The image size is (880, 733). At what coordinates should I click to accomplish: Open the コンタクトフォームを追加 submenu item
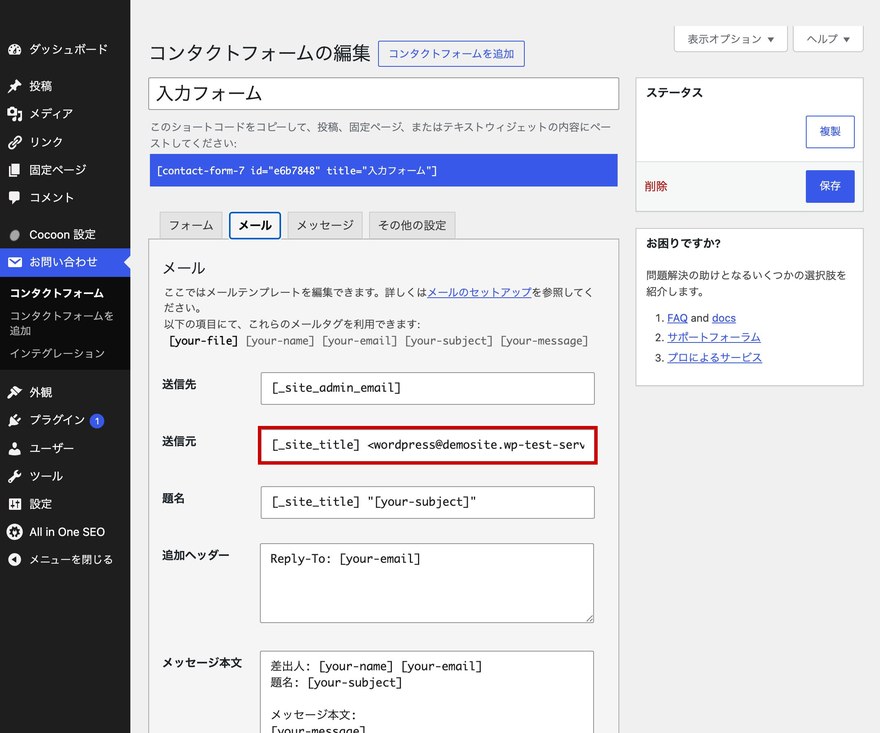61,323
